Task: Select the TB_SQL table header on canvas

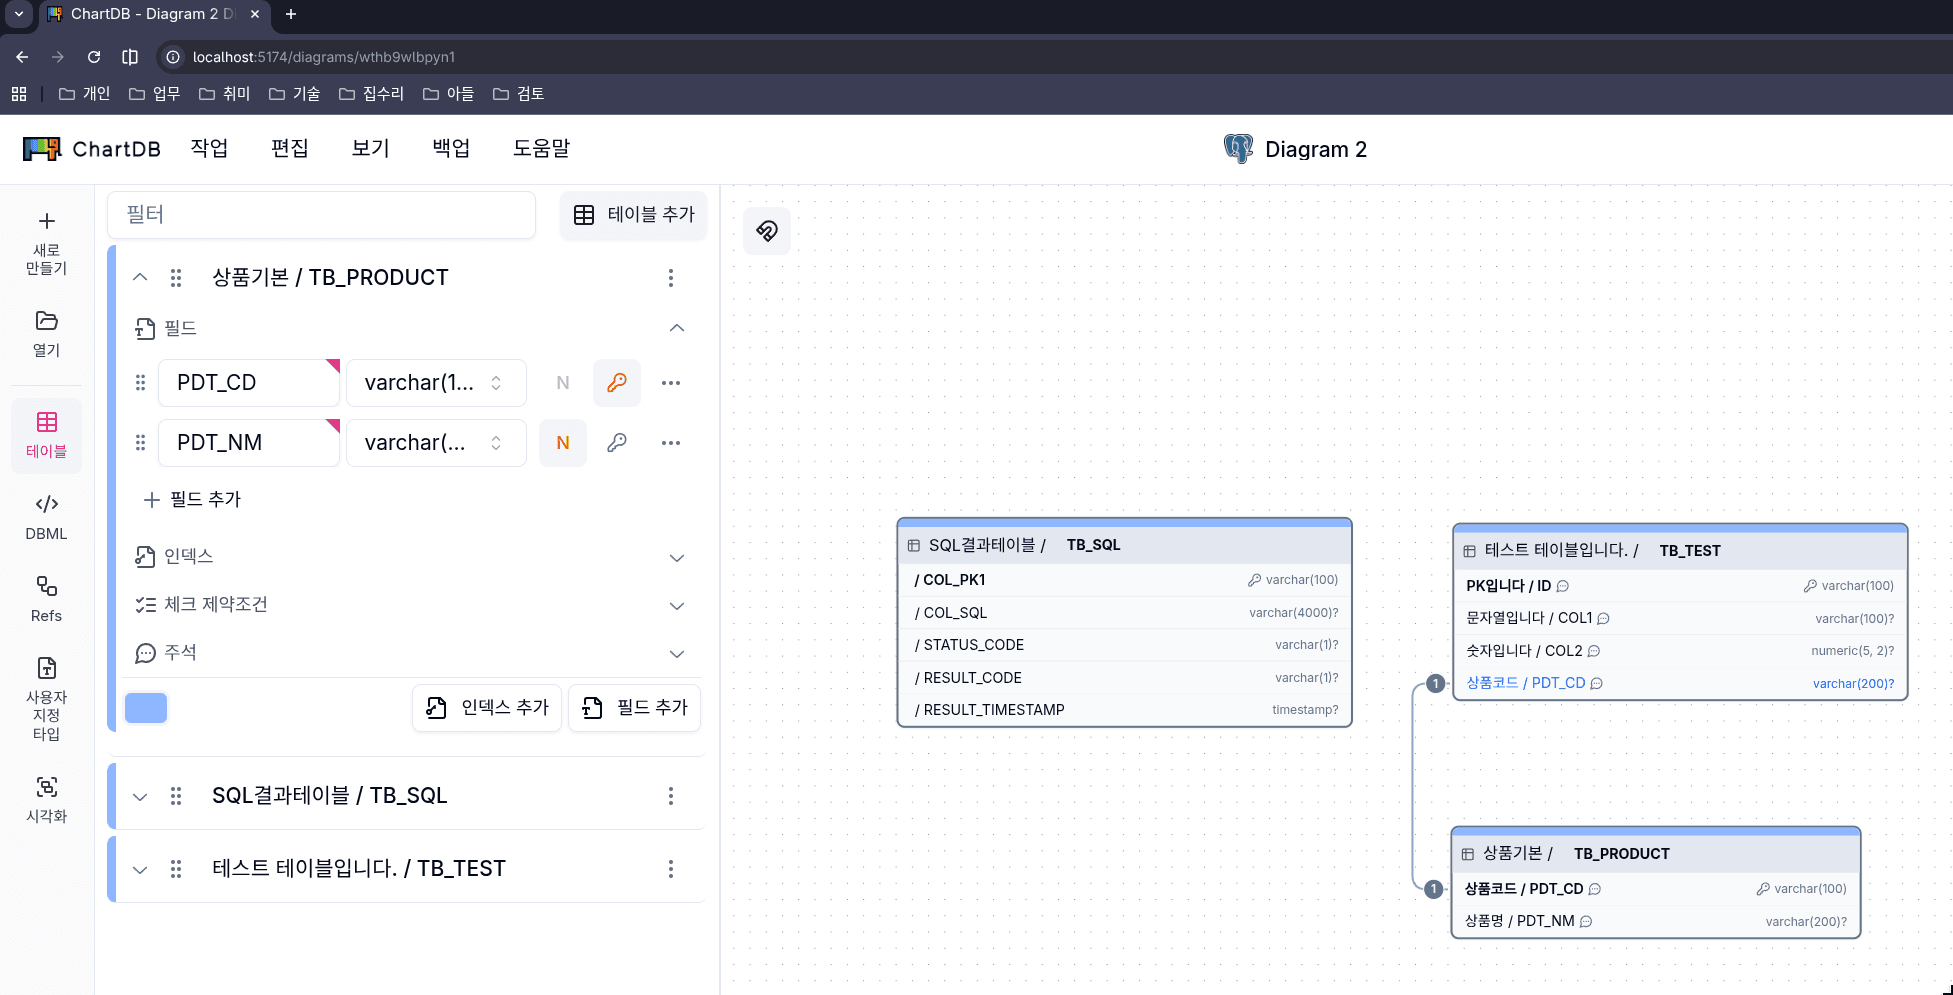Action: [1125, 545]
